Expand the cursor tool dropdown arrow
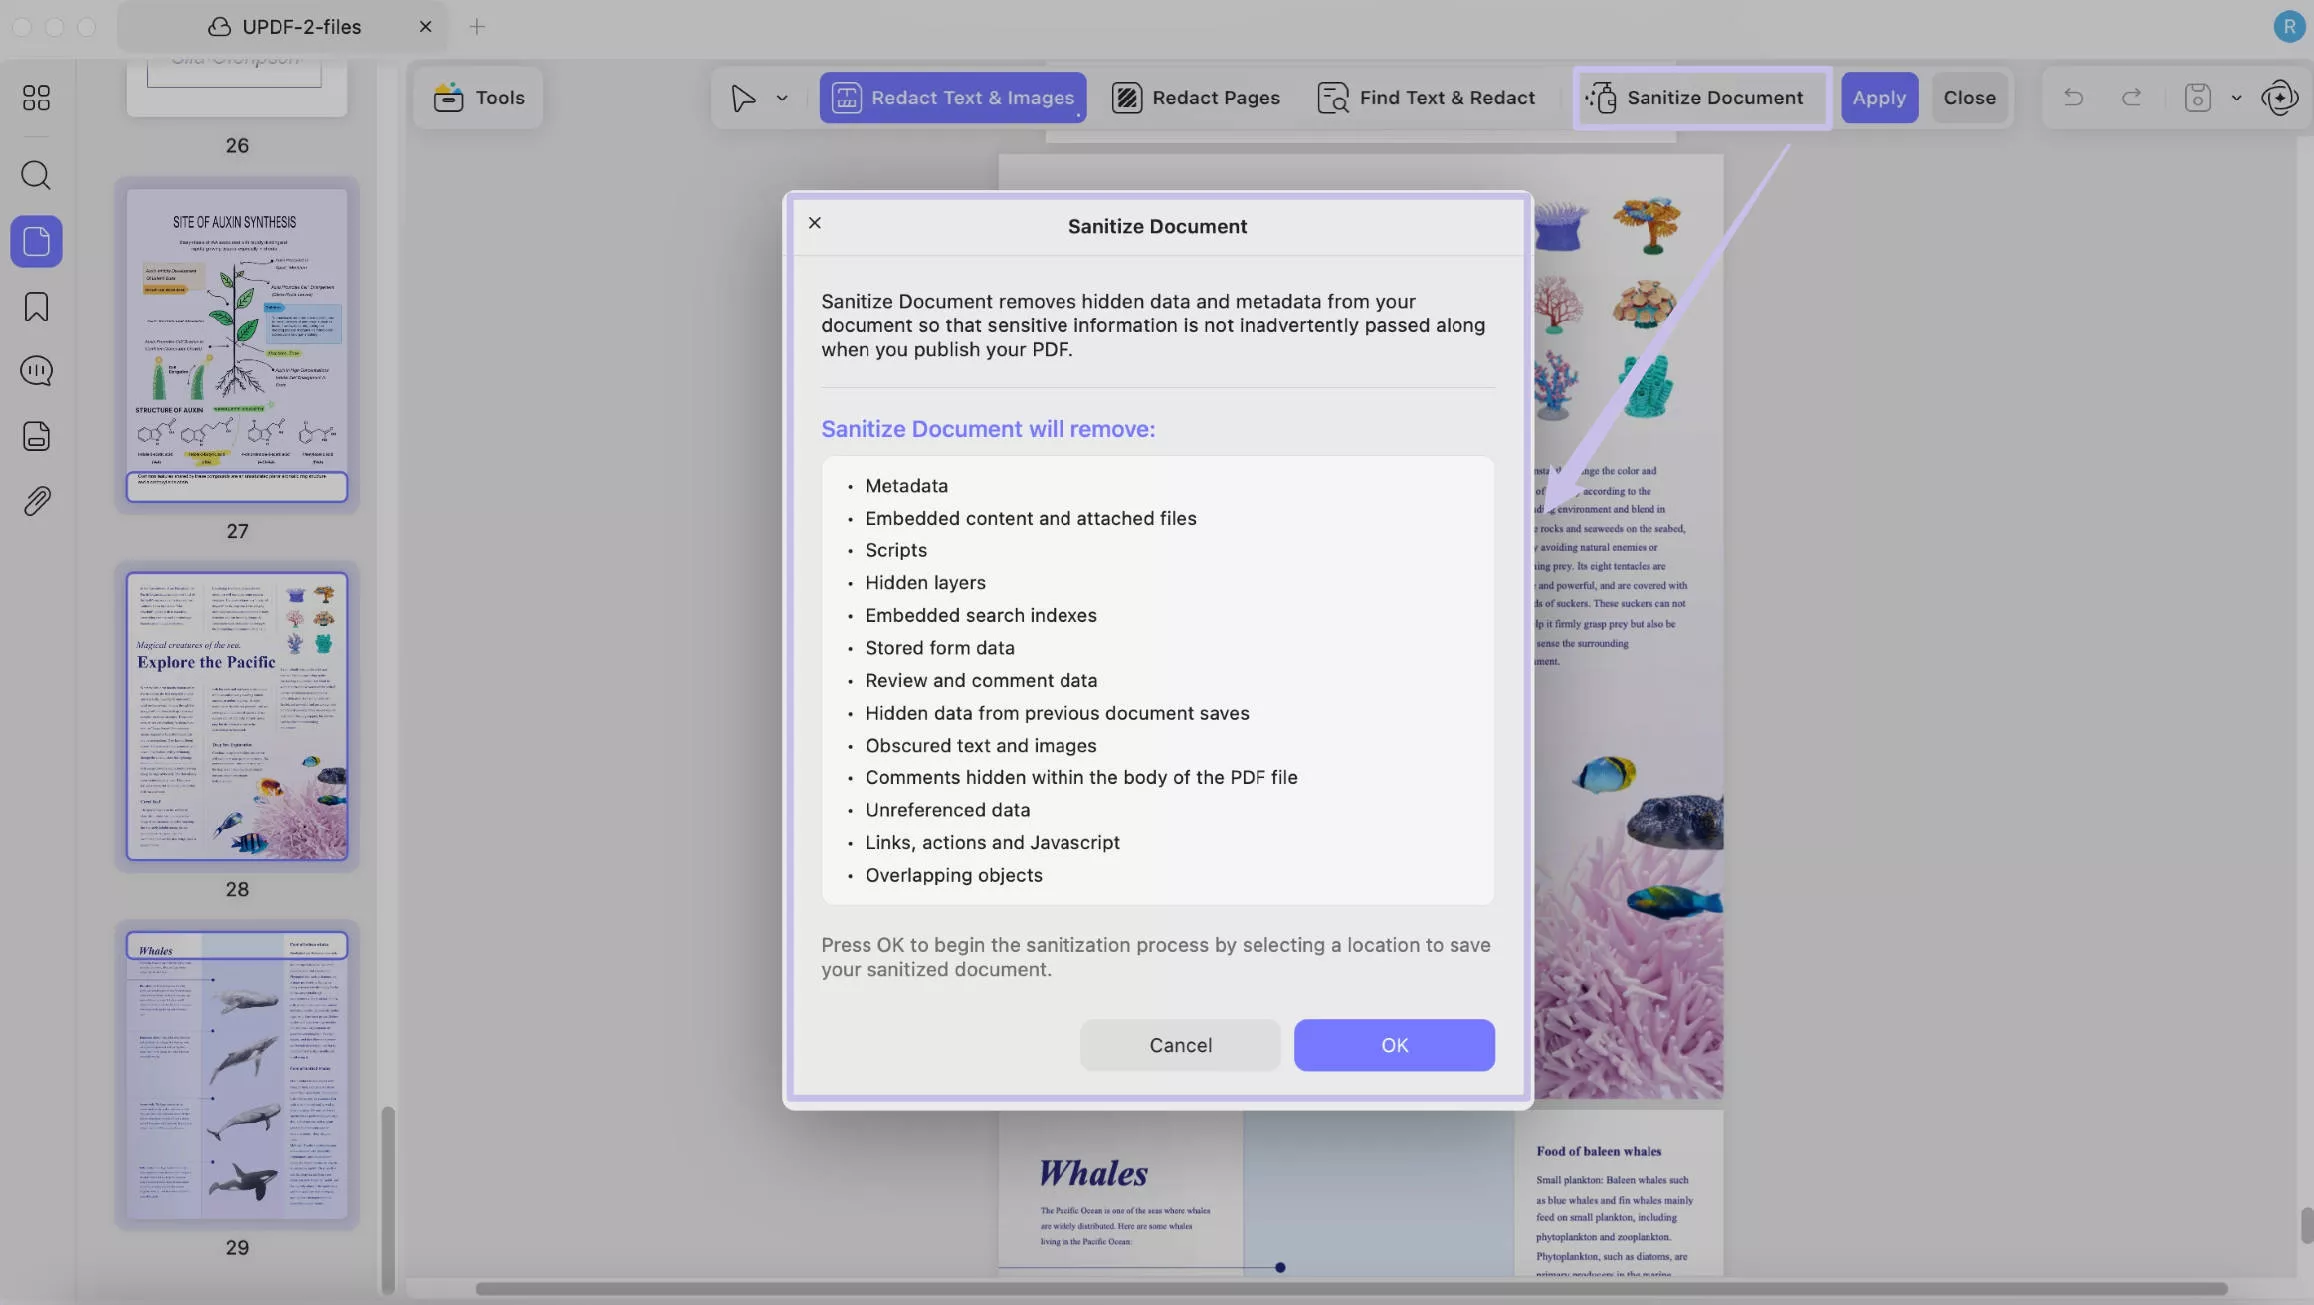Image resolution: width=2314 pixels, height=1305 pixels. click(782, 98)
